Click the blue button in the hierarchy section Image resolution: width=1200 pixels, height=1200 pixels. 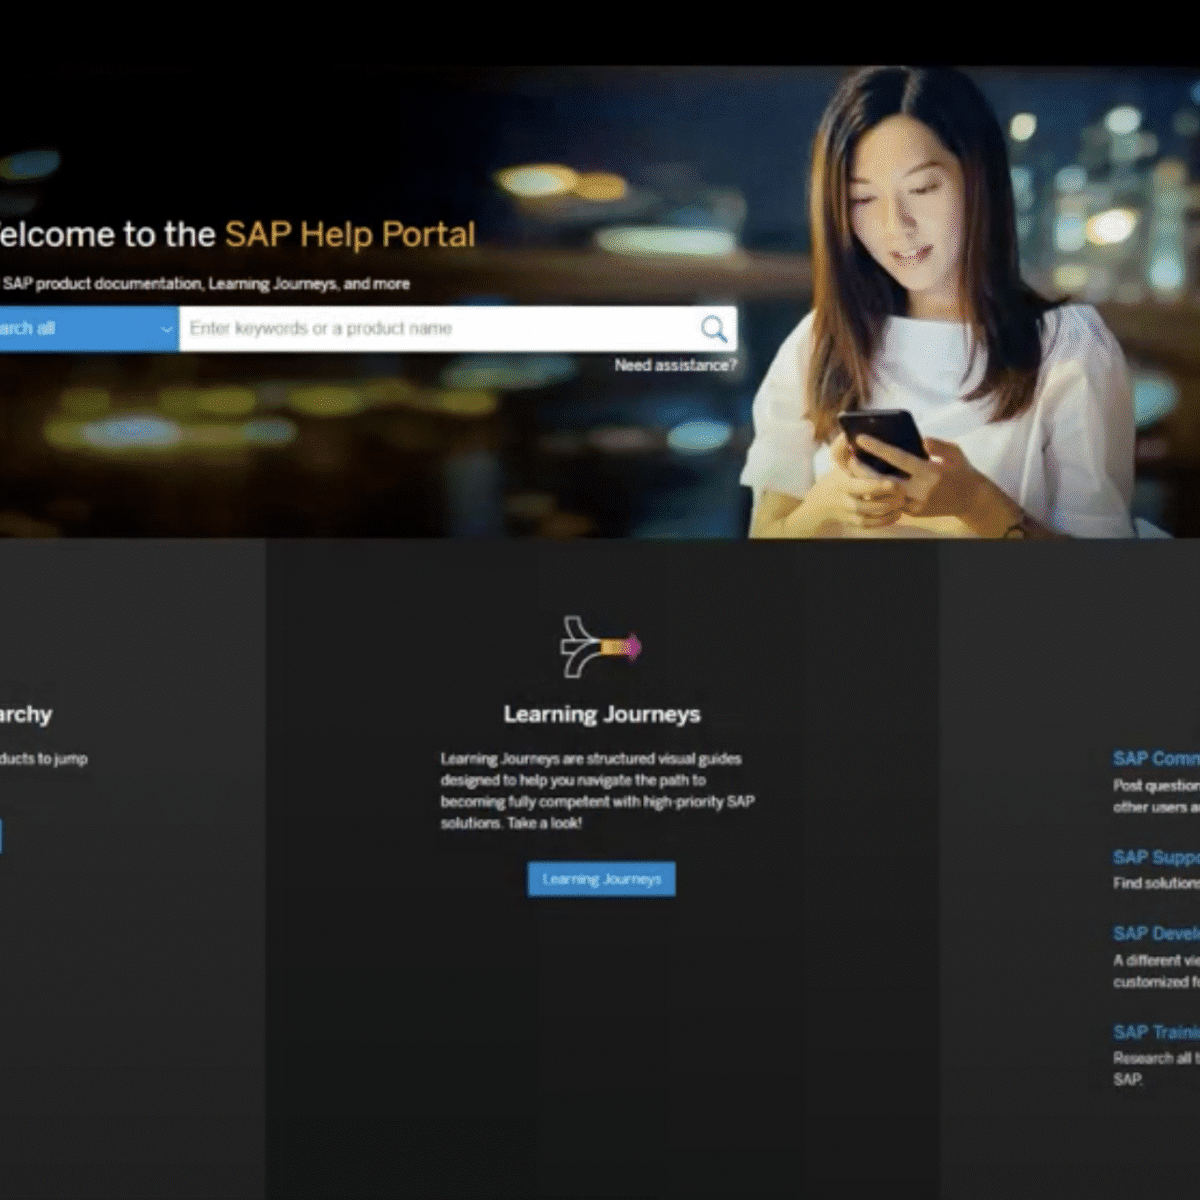tap(2, 837)
